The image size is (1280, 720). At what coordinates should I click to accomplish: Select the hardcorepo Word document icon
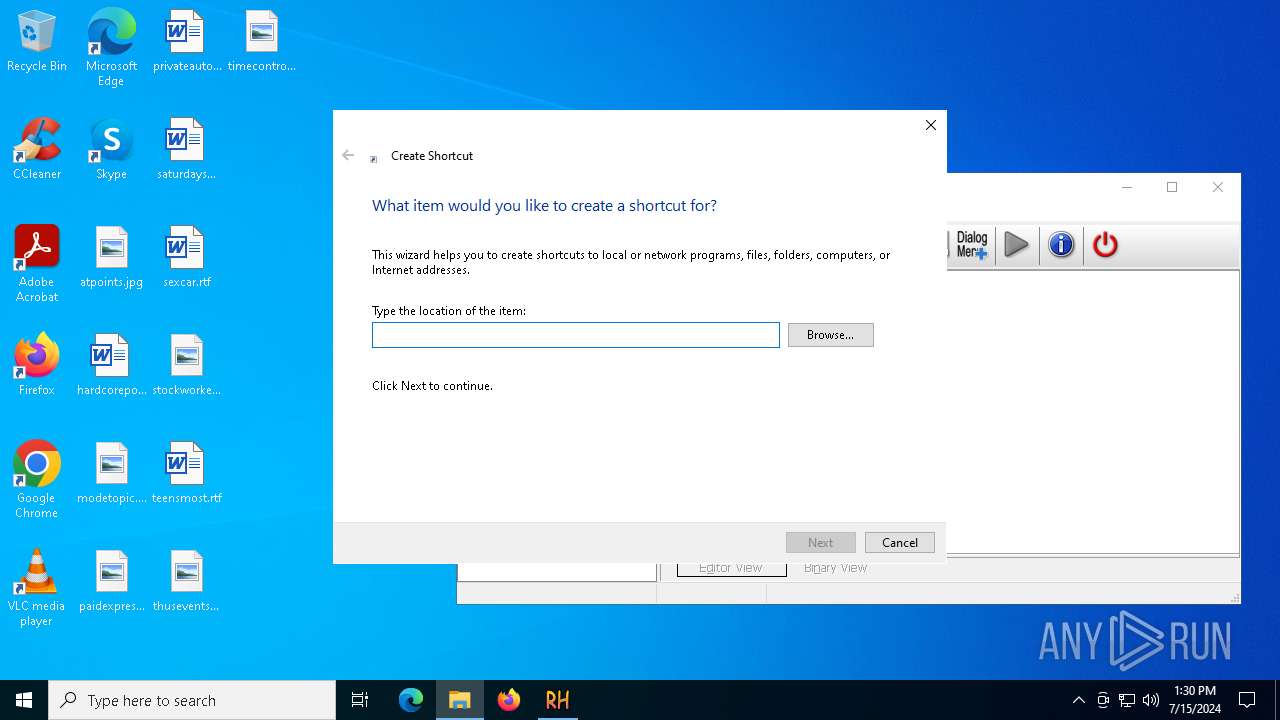tap(111, 365)
